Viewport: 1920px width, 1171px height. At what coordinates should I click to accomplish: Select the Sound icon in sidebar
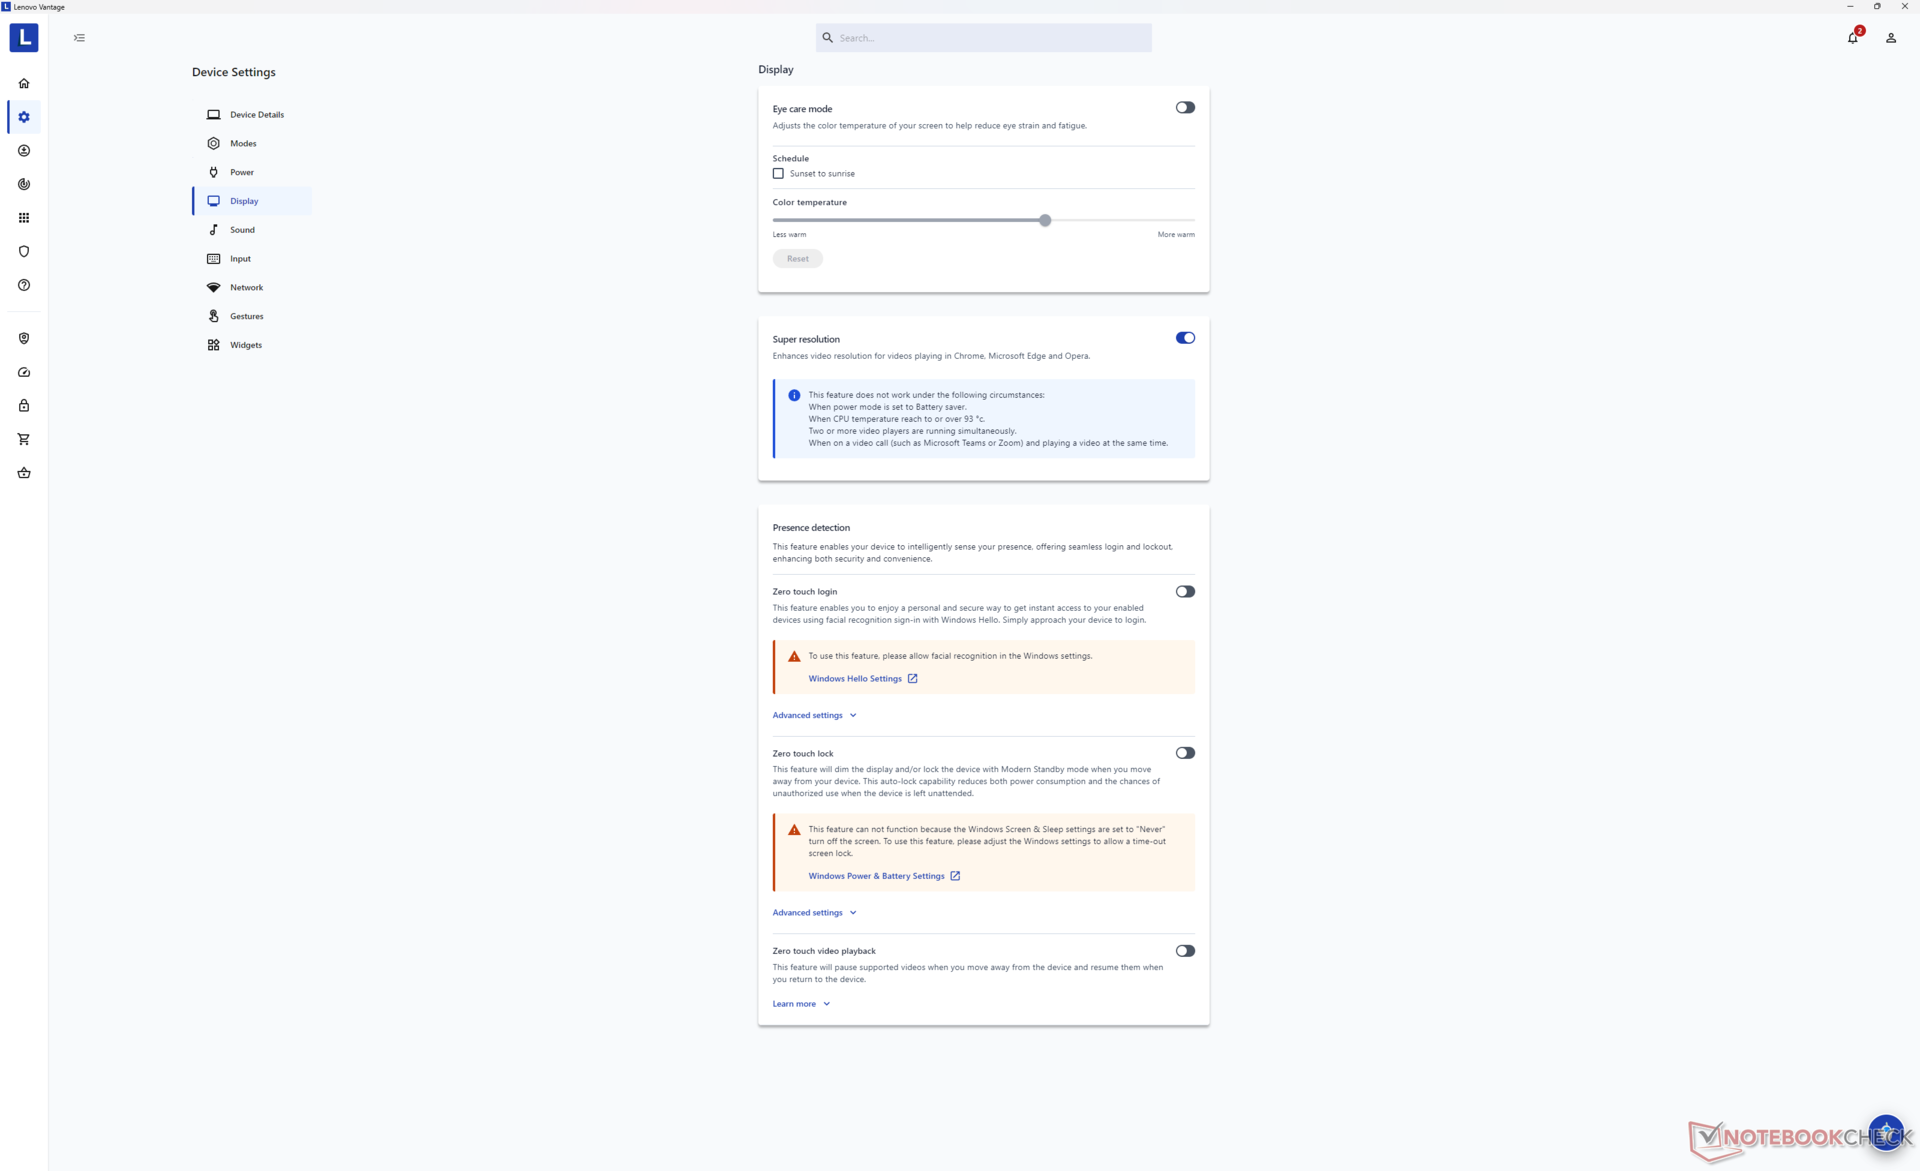coord(213,229)
